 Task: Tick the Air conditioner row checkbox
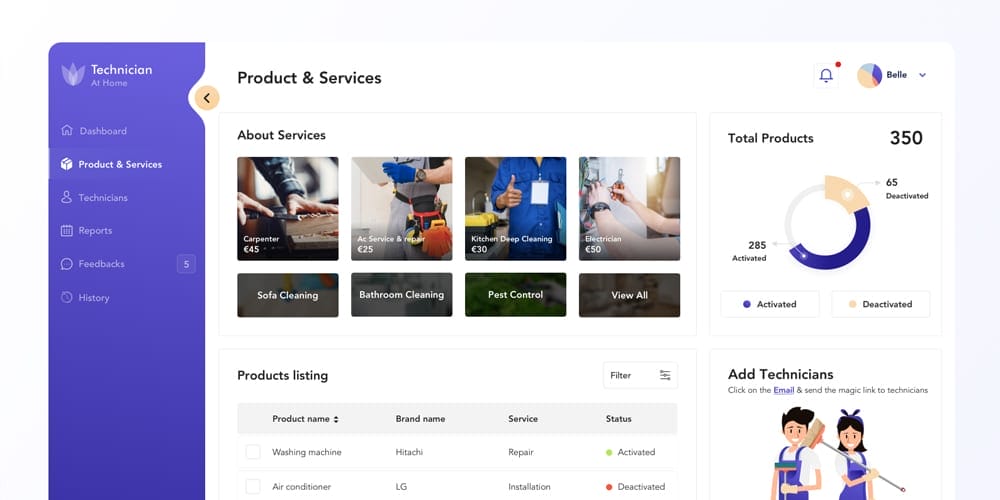pyautogui.click(x=253, y=486)
